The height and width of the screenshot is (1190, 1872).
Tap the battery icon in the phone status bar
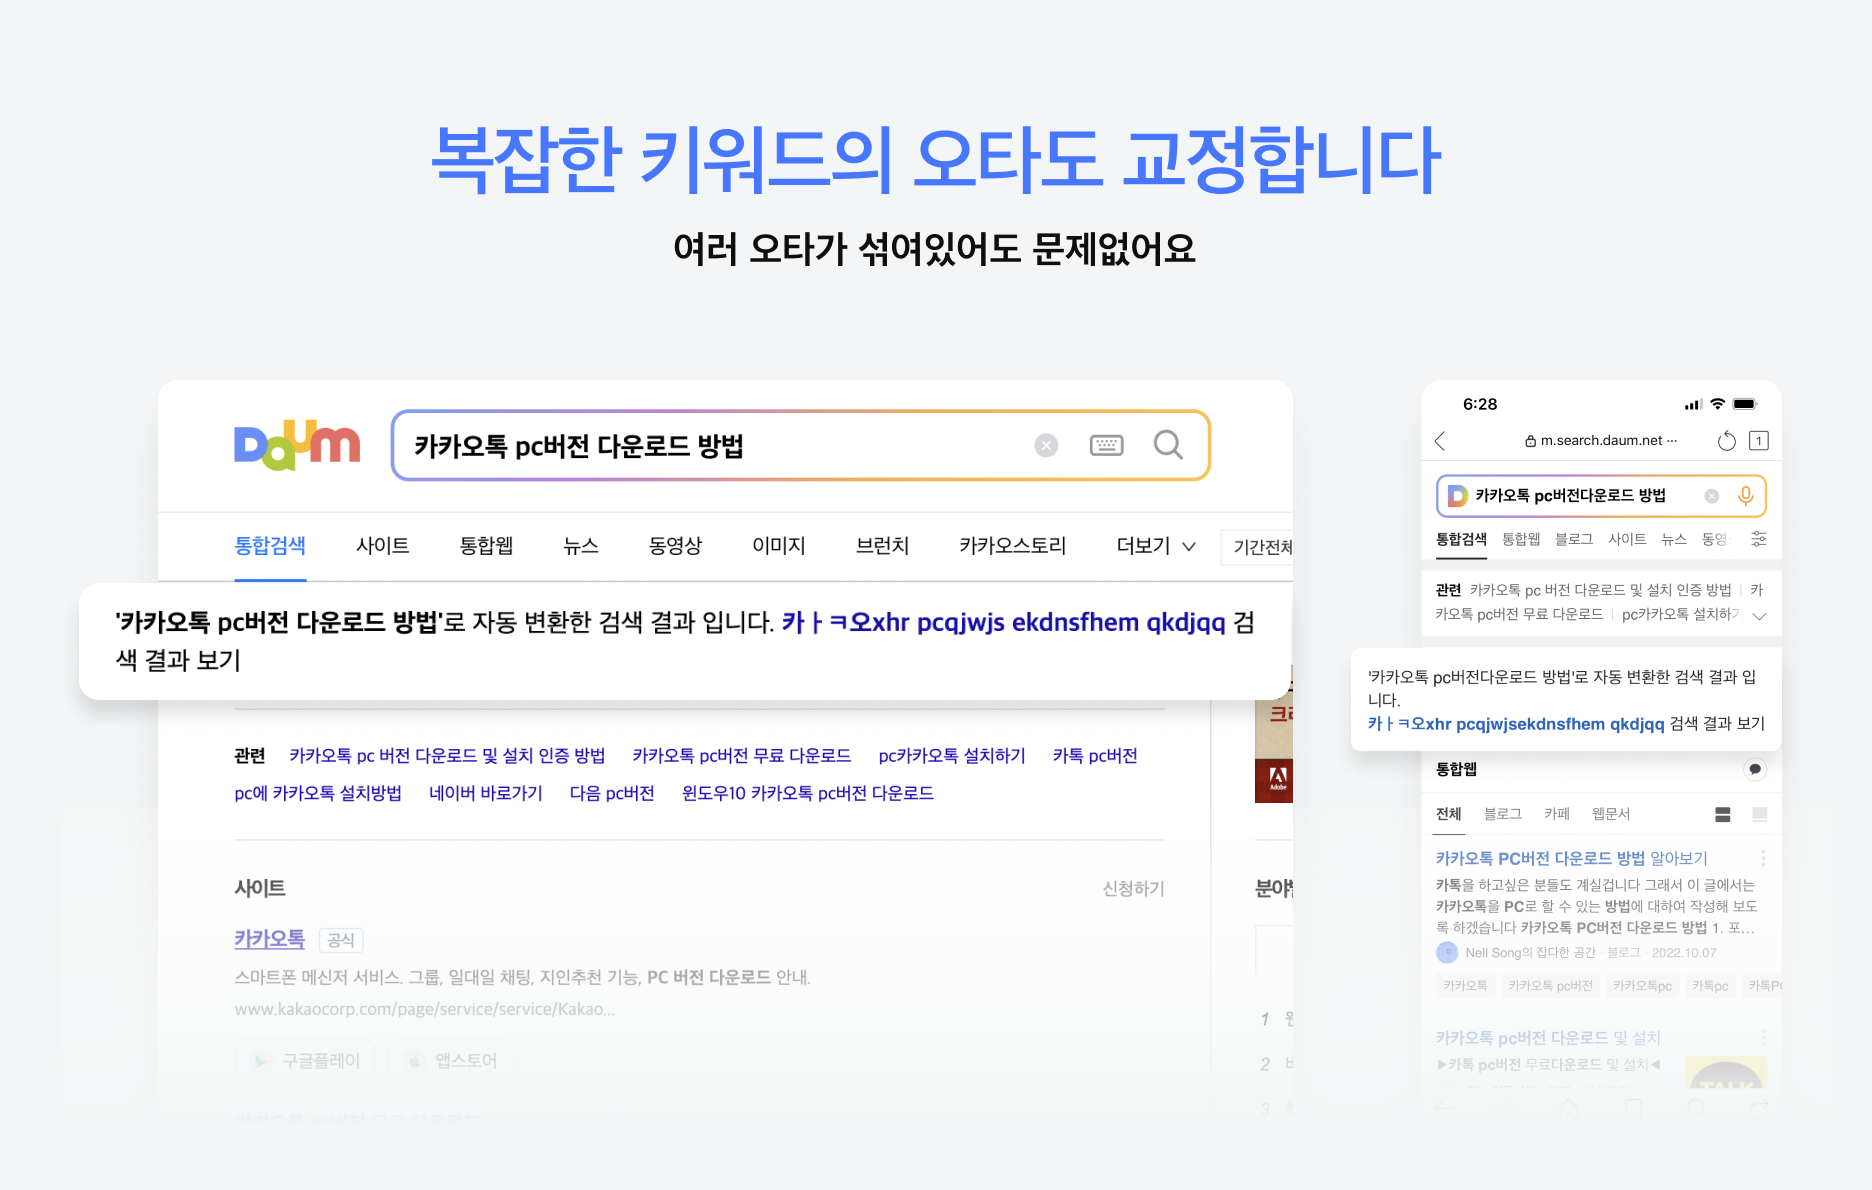pos(1745,404)
